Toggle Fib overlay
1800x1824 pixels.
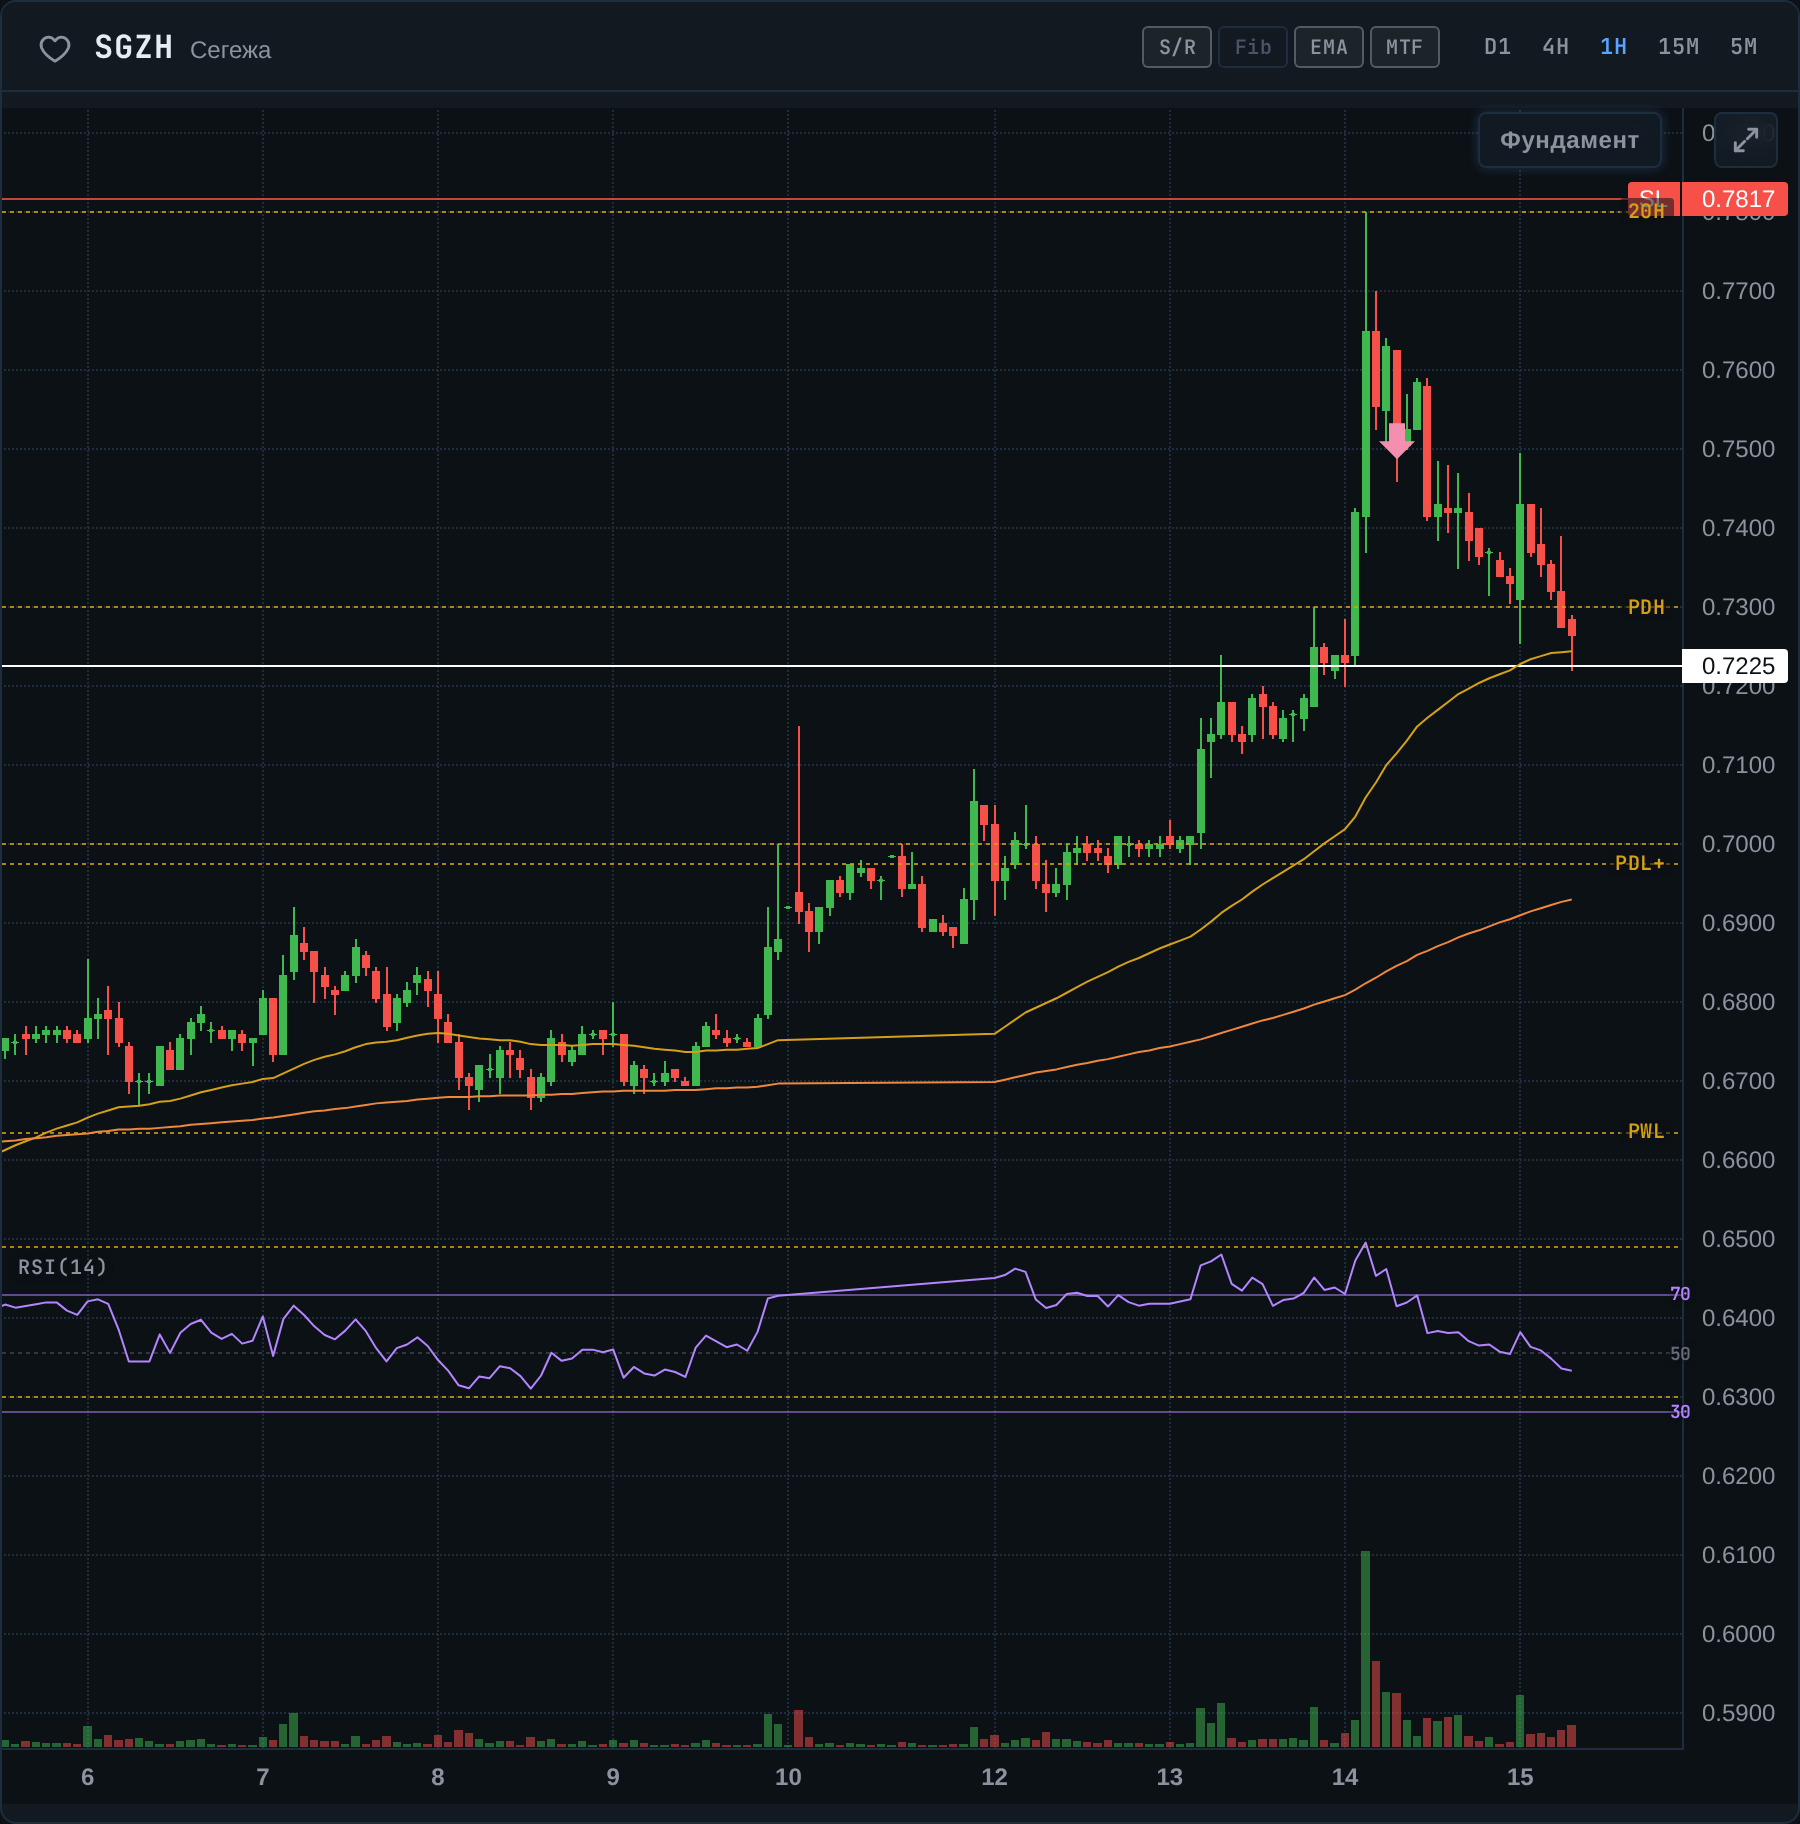click(1253, 47)
